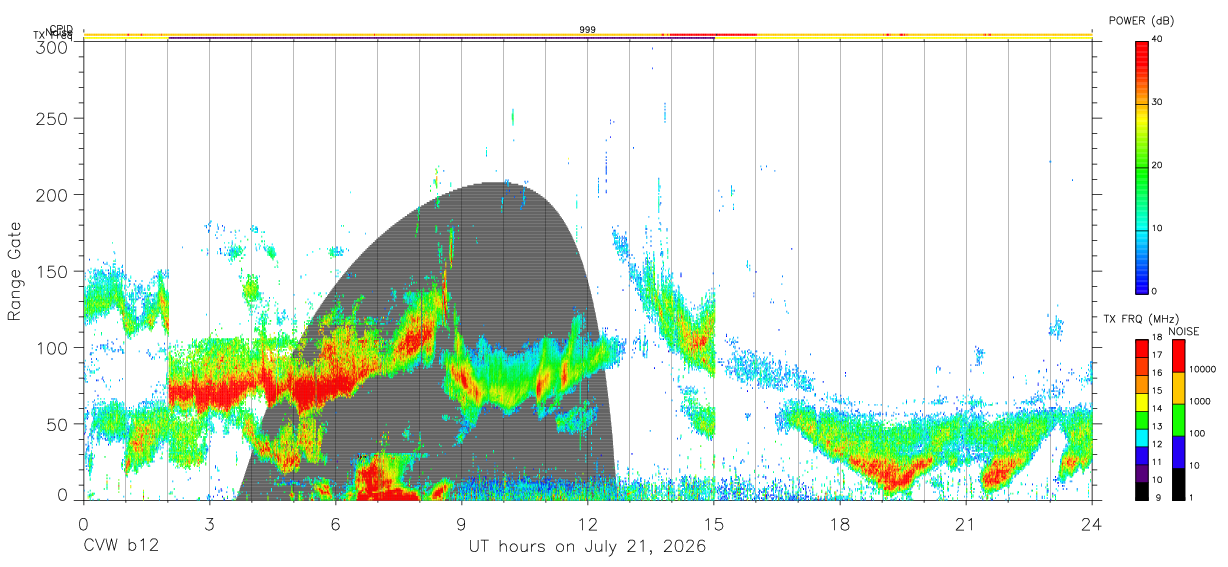The width and height of the screenshot is (1228, 567).
Task: Click the "UT hours on July 21, 2026" label
Action: tap(588, 547)
